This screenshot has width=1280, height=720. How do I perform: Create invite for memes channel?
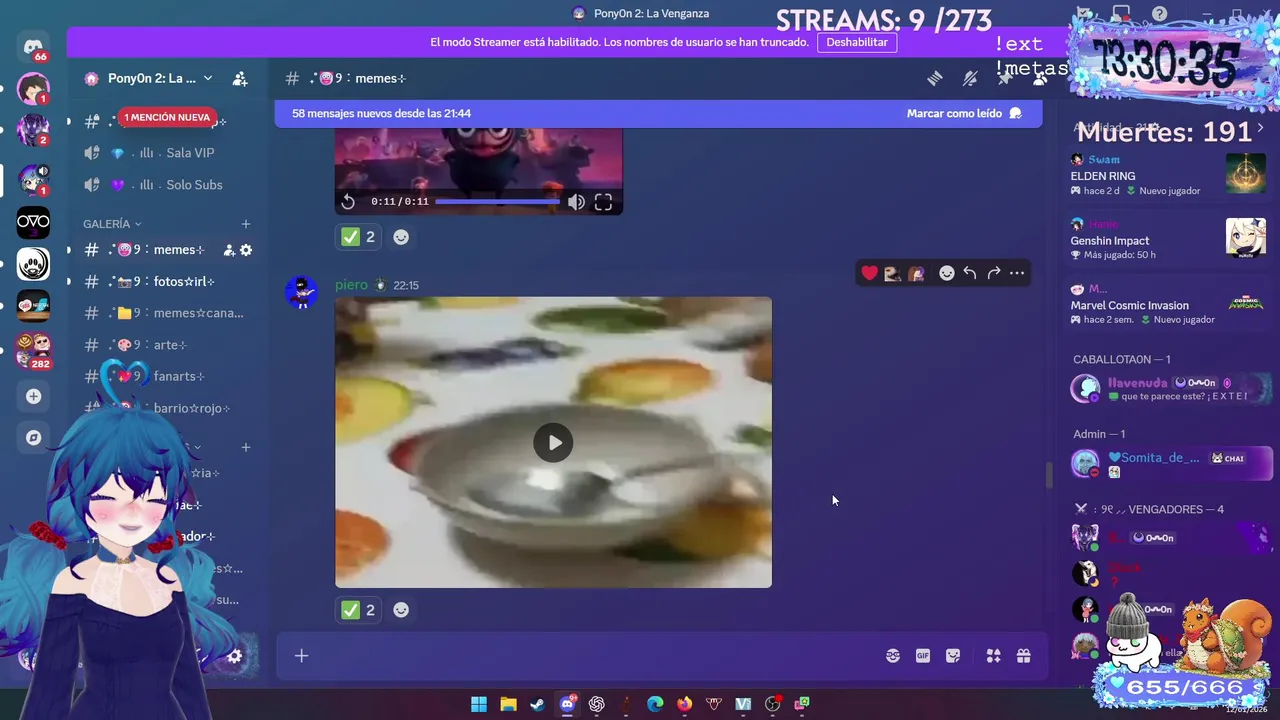click(x=229, y=250)
